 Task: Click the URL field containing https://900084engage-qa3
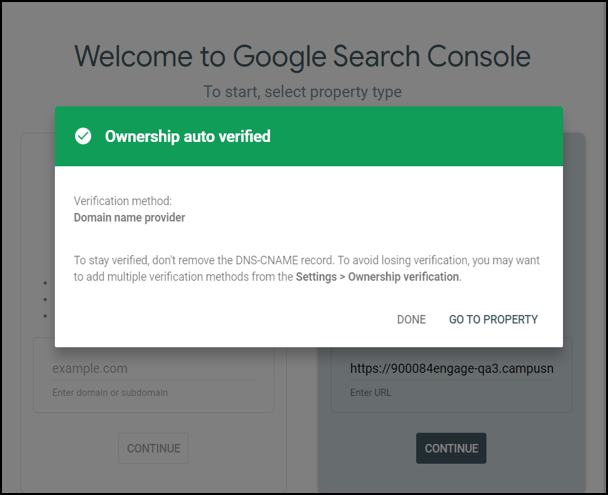tap(452, 368)
